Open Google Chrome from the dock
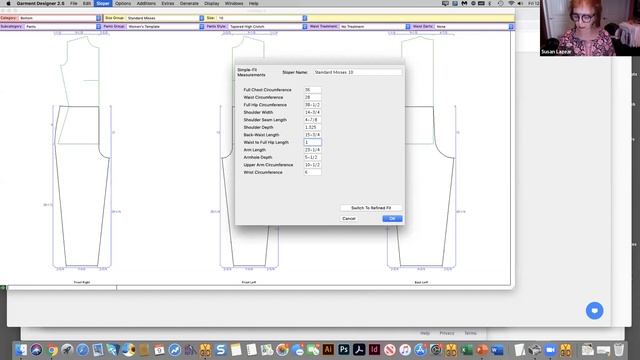 tap(52, 350)
